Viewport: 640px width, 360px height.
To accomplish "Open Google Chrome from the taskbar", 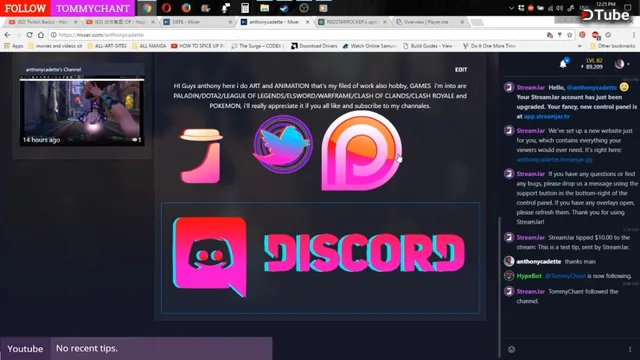I will pyautogui.click(x=147, y=8).
